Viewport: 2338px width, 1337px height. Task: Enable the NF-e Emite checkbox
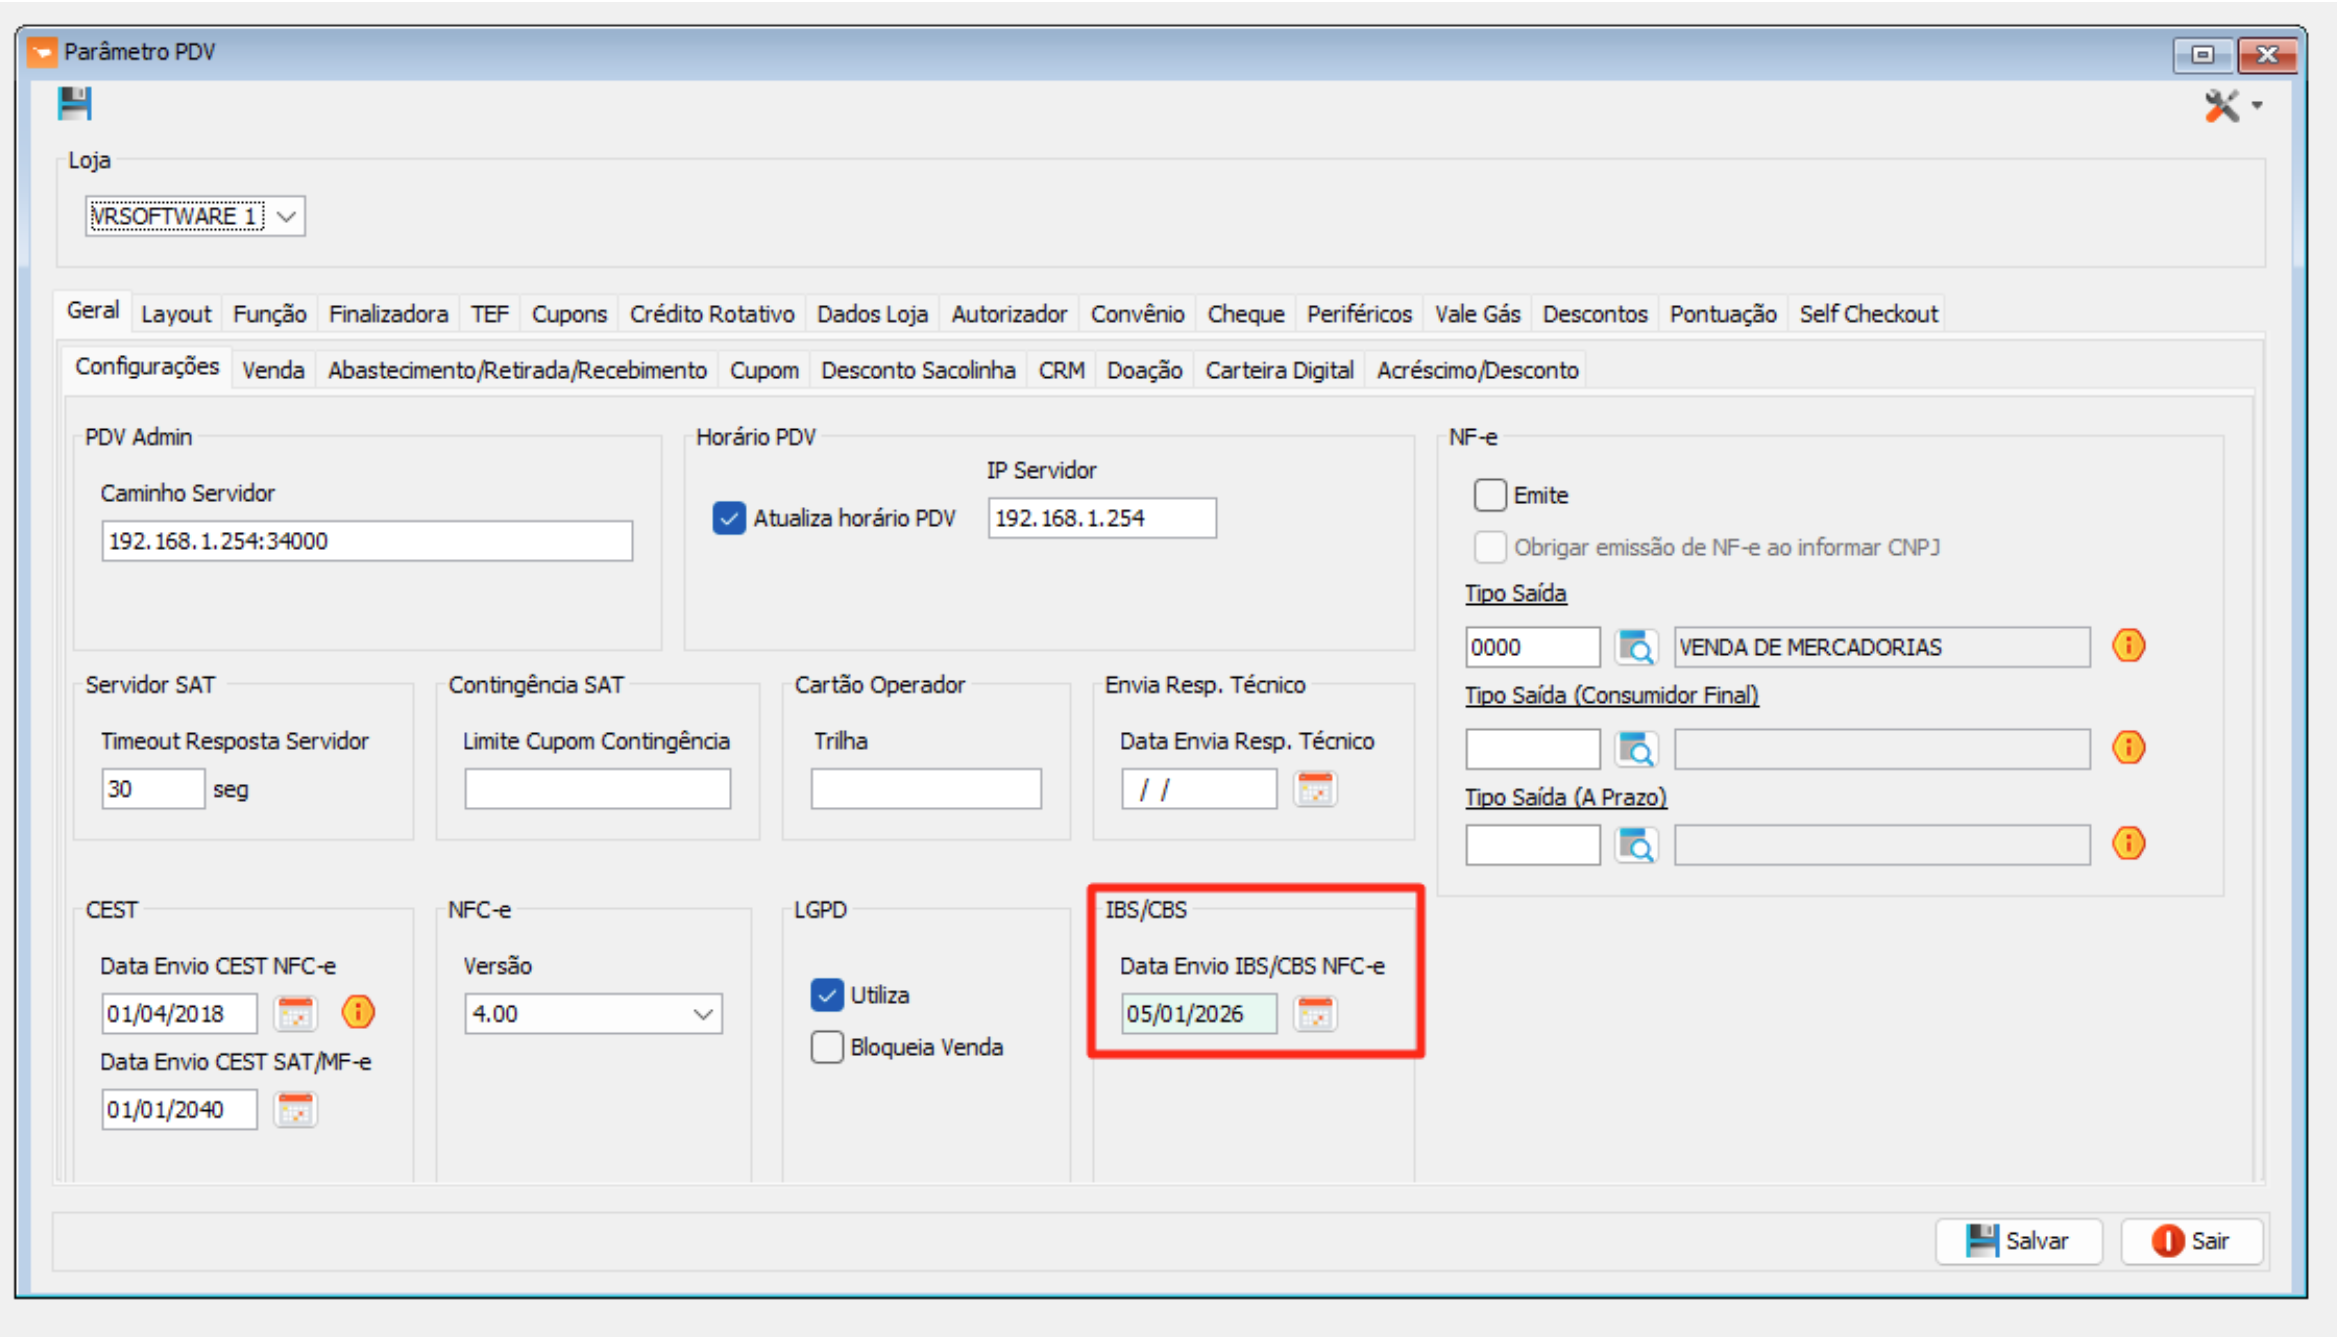click(x=1490, y=495)
